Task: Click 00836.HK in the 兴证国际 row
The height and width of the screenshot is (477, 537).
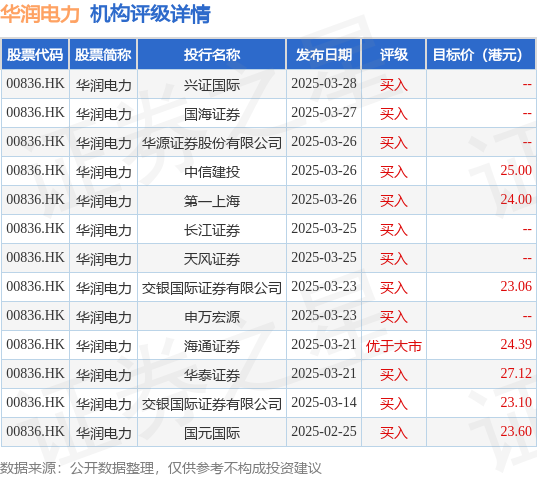Action: coord(35,84)
